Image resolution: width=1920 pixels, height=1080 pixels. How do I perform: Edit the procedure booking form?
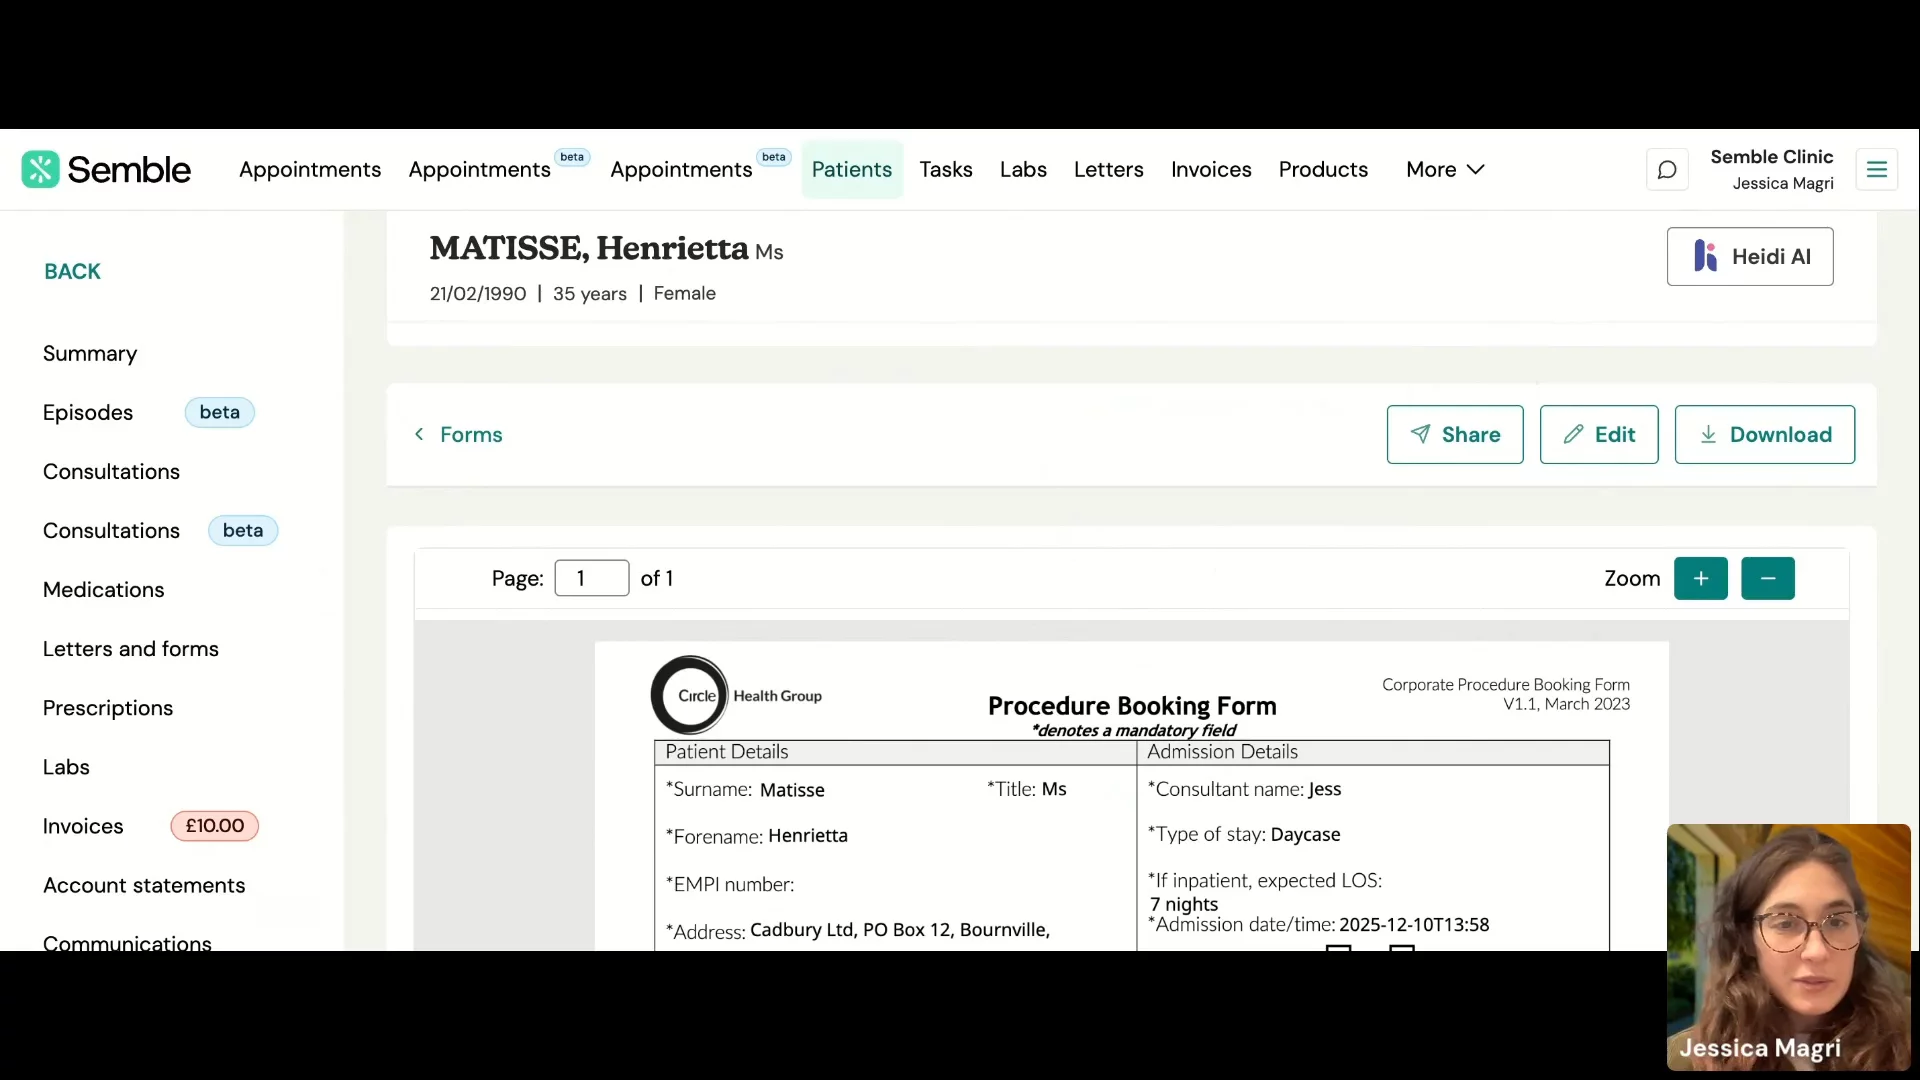[x=1599, y=434]
